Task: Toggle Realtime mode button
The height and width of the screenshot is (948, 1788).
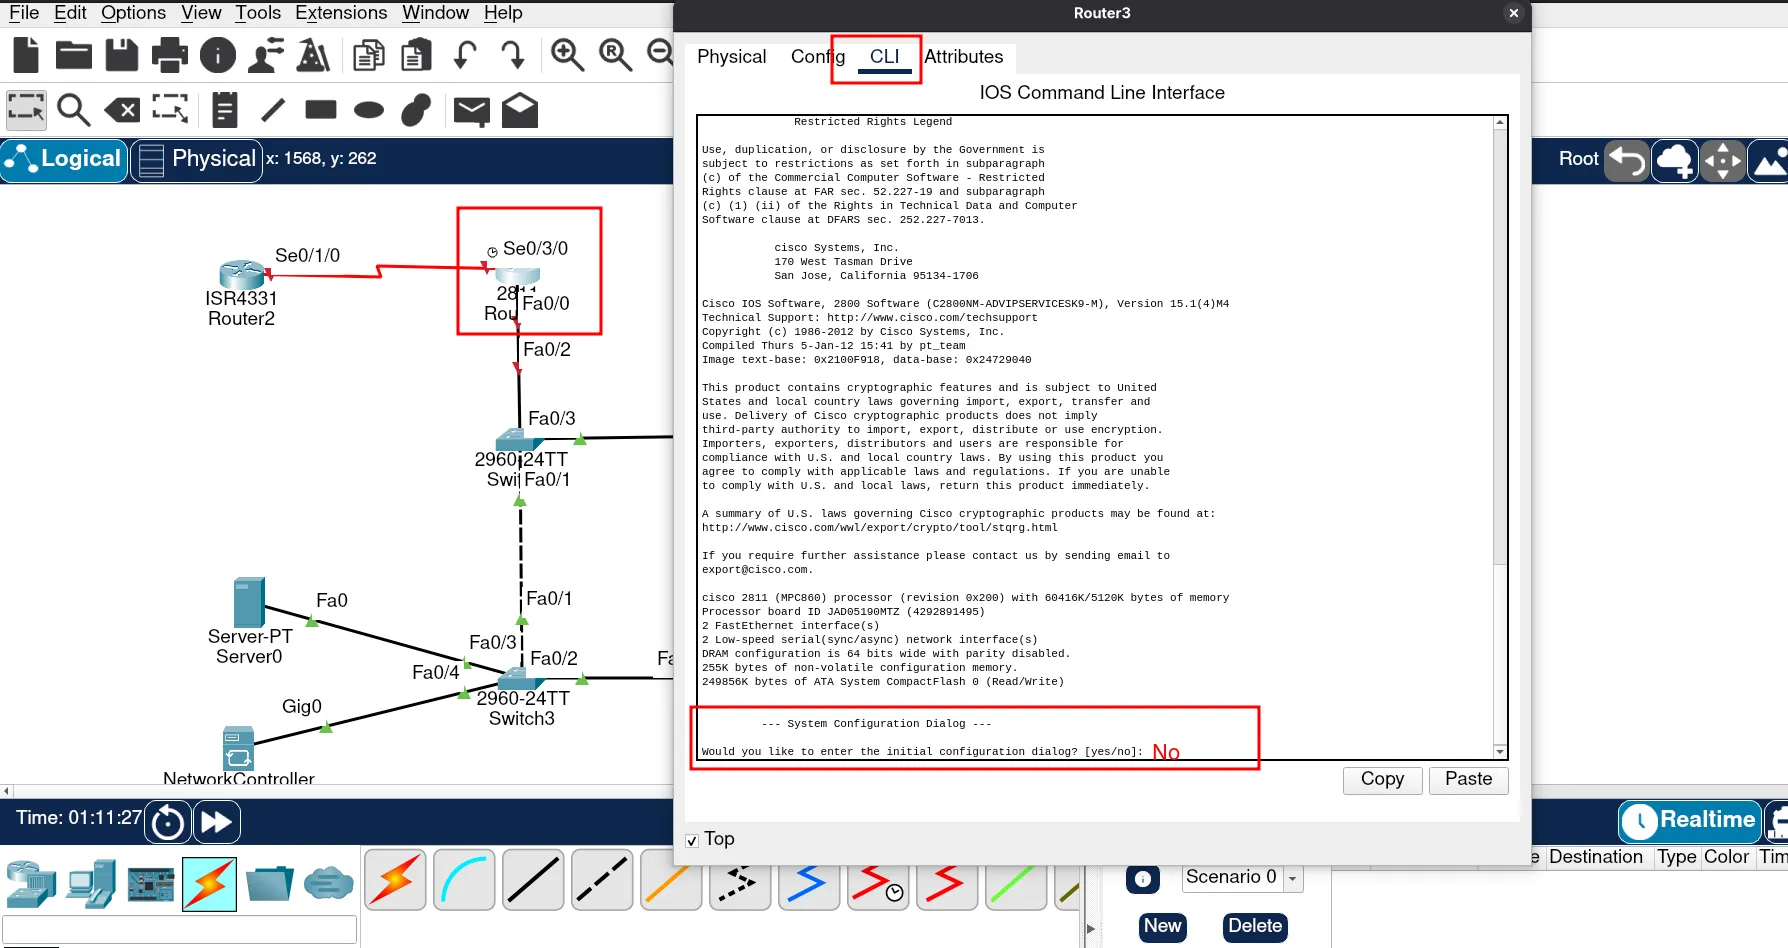Action: tap(1689, 821)
